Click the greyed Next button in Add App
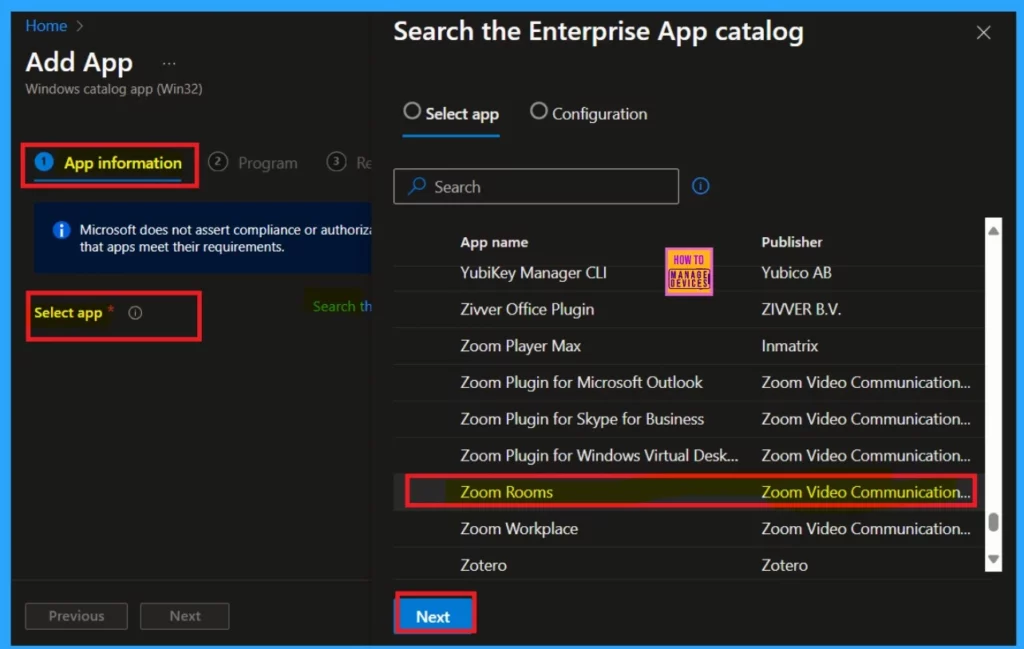Image resolution: width=1024 pixels, height=649 pixels. (185, 616)
